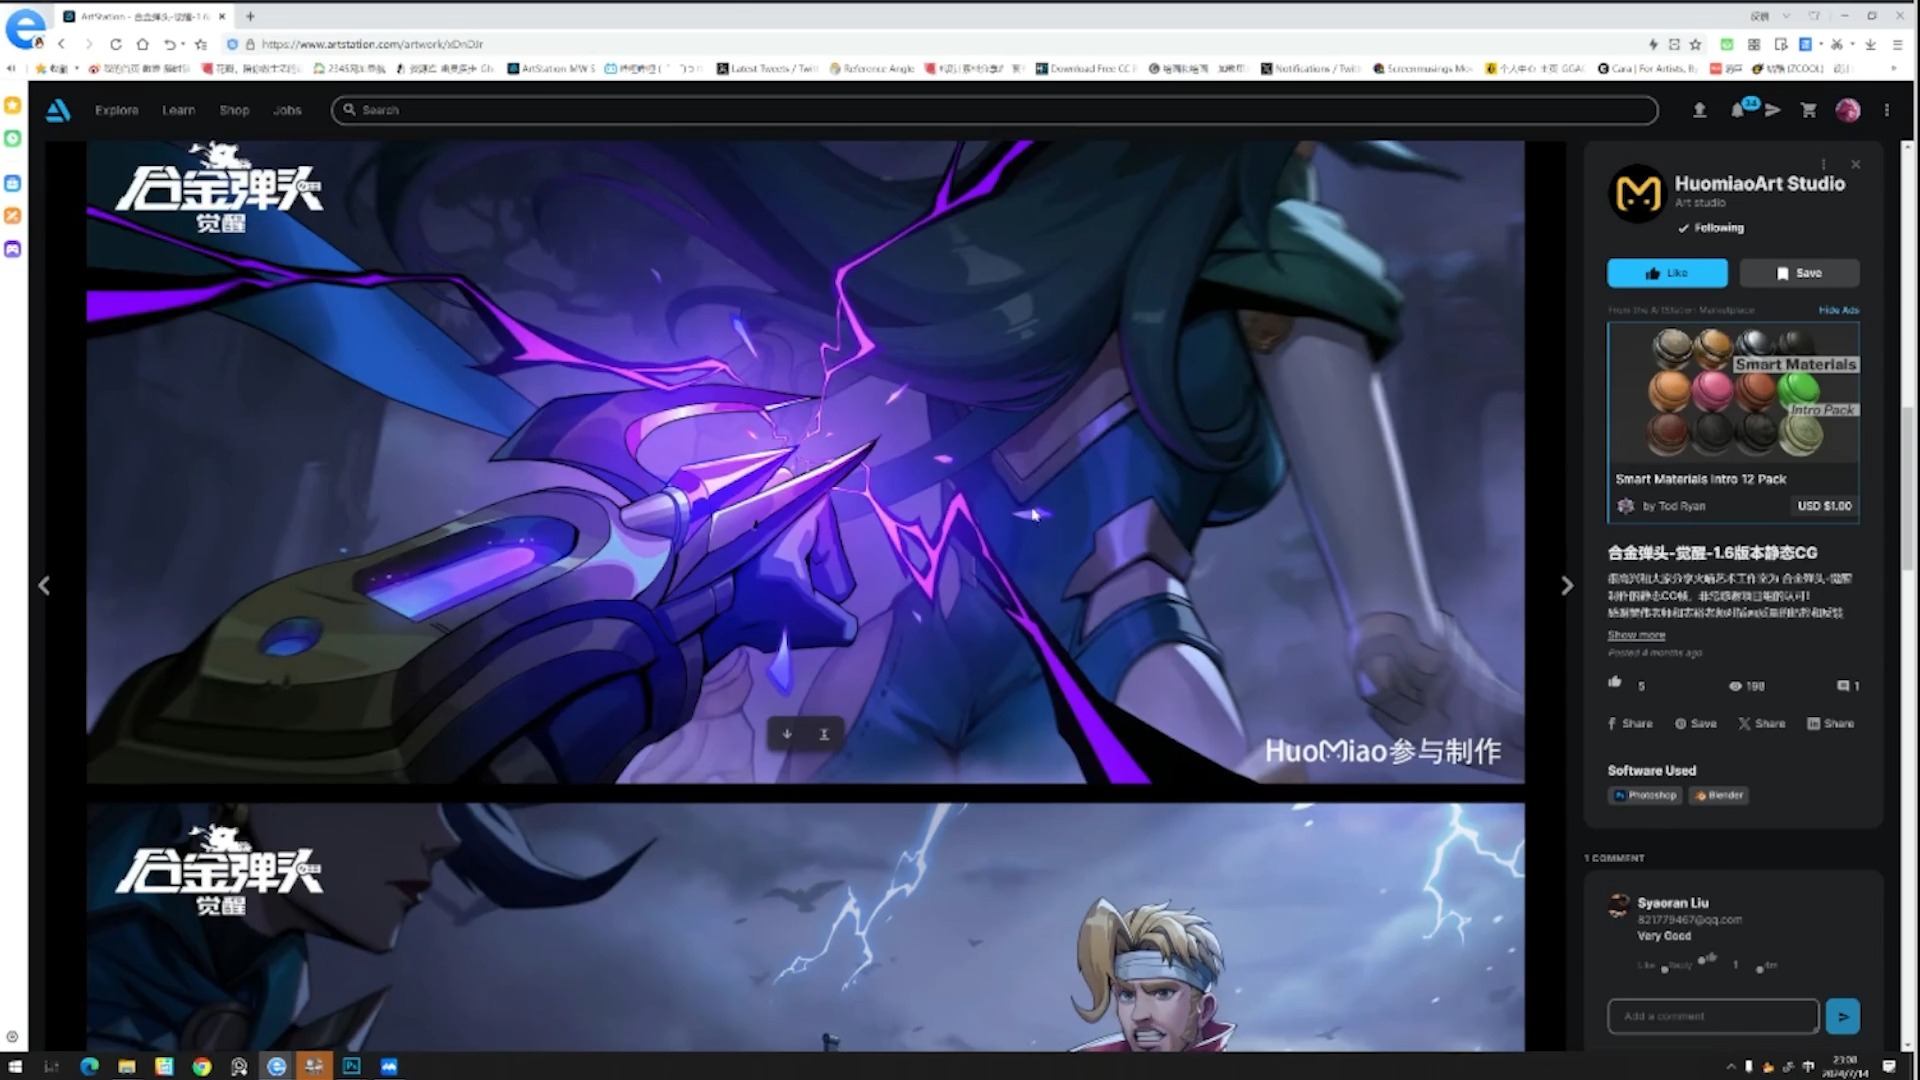The height and width of the screenshot is (1080, 1920).
Task: Click the browser back arrow
Action: tap(62, 44)
